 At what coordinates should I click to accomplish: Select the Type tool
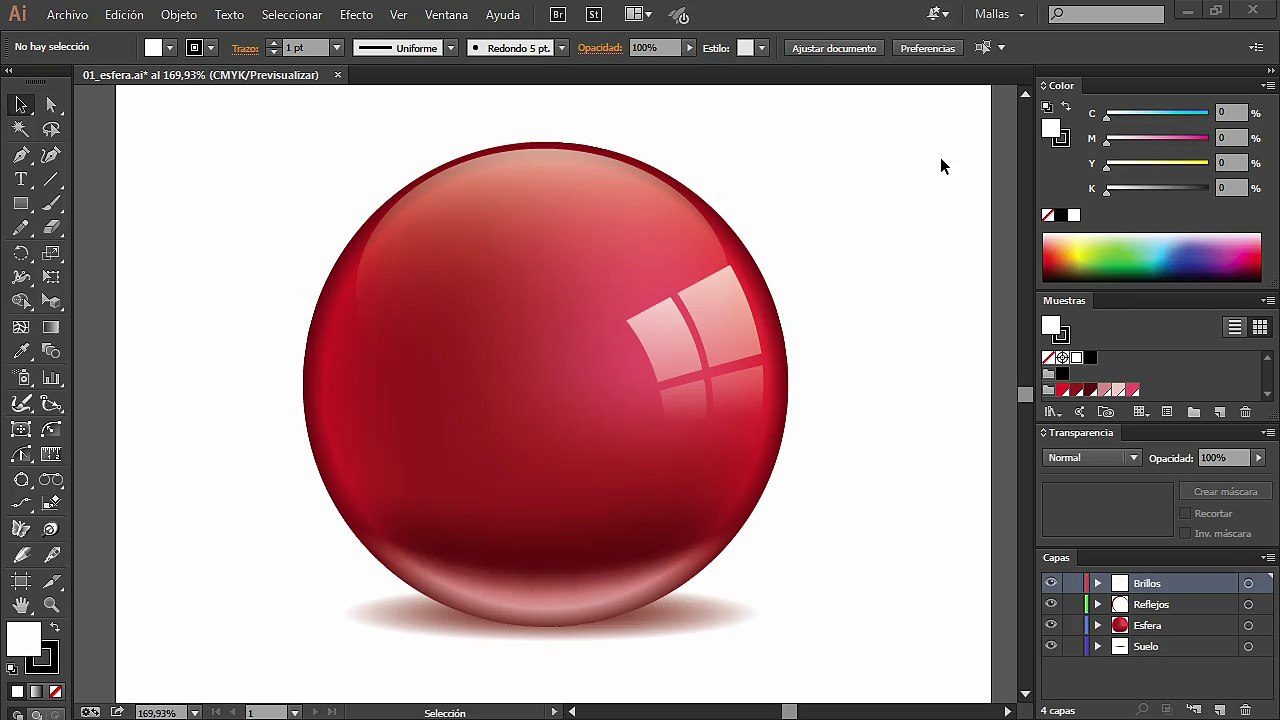pyautogui.click(x=21, y=179)
